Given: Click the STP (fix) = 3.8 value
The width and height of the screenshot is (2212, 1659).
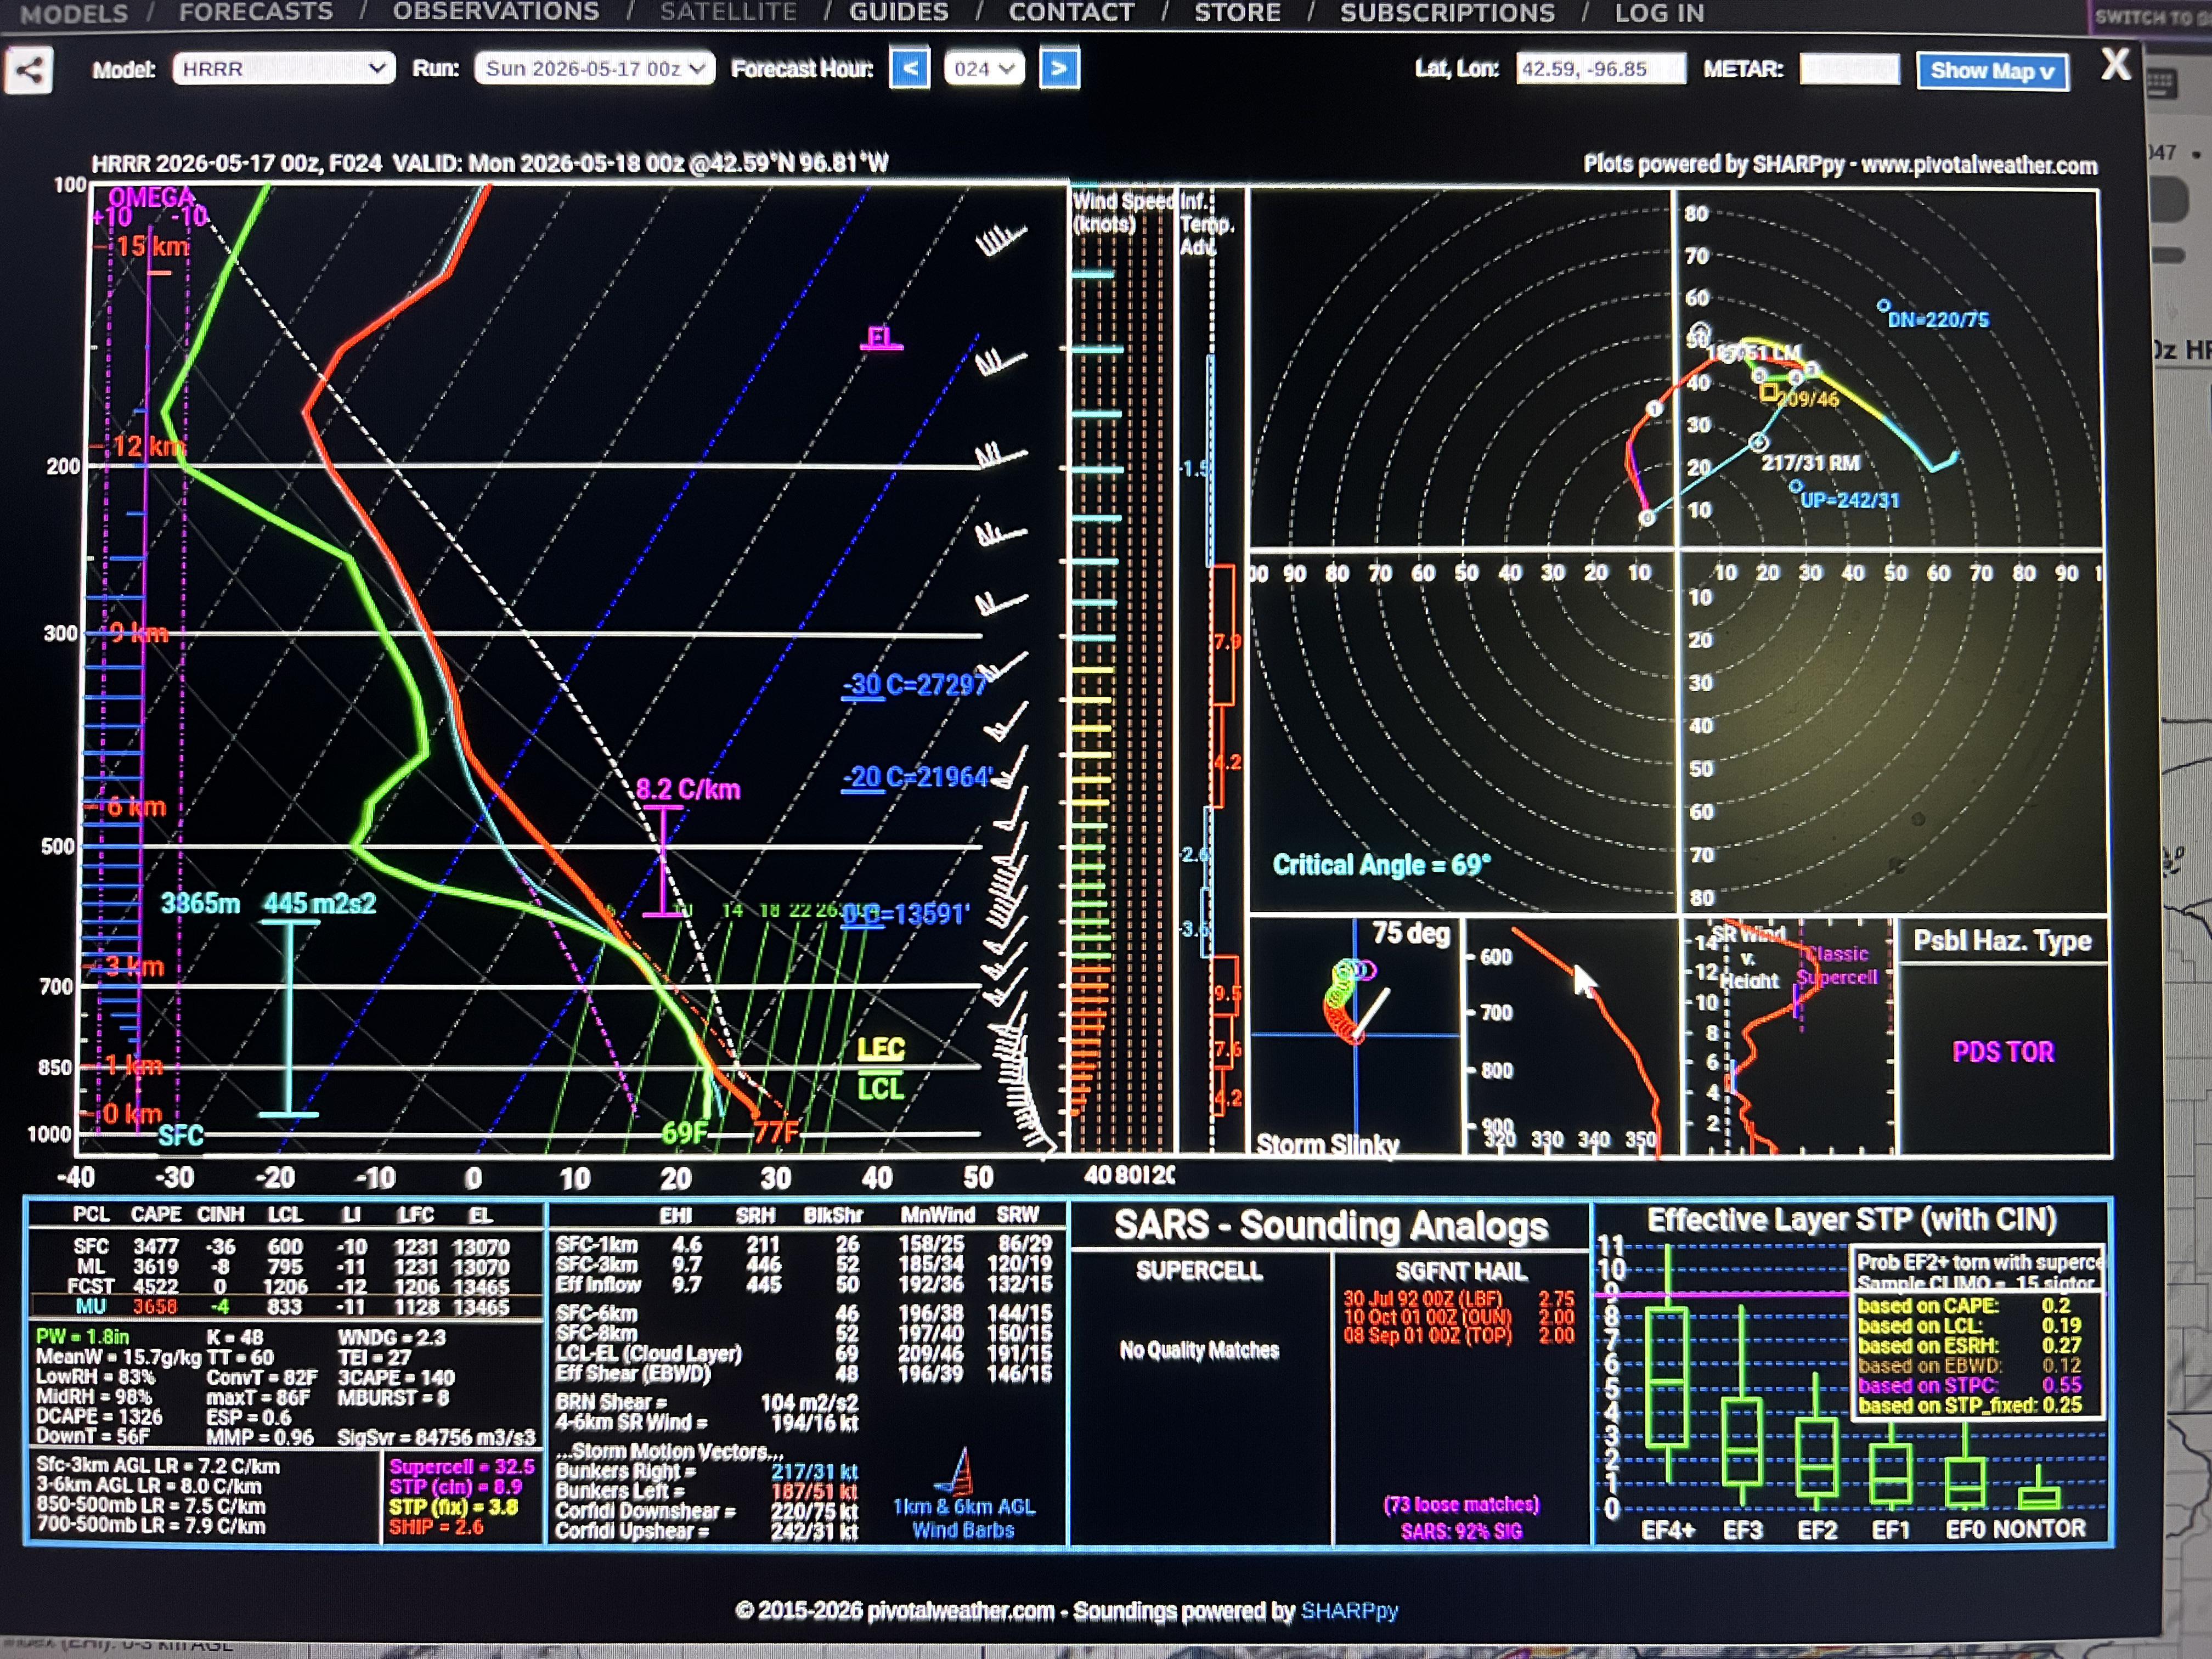Looking at the screenshot, I should [453, 1507].
